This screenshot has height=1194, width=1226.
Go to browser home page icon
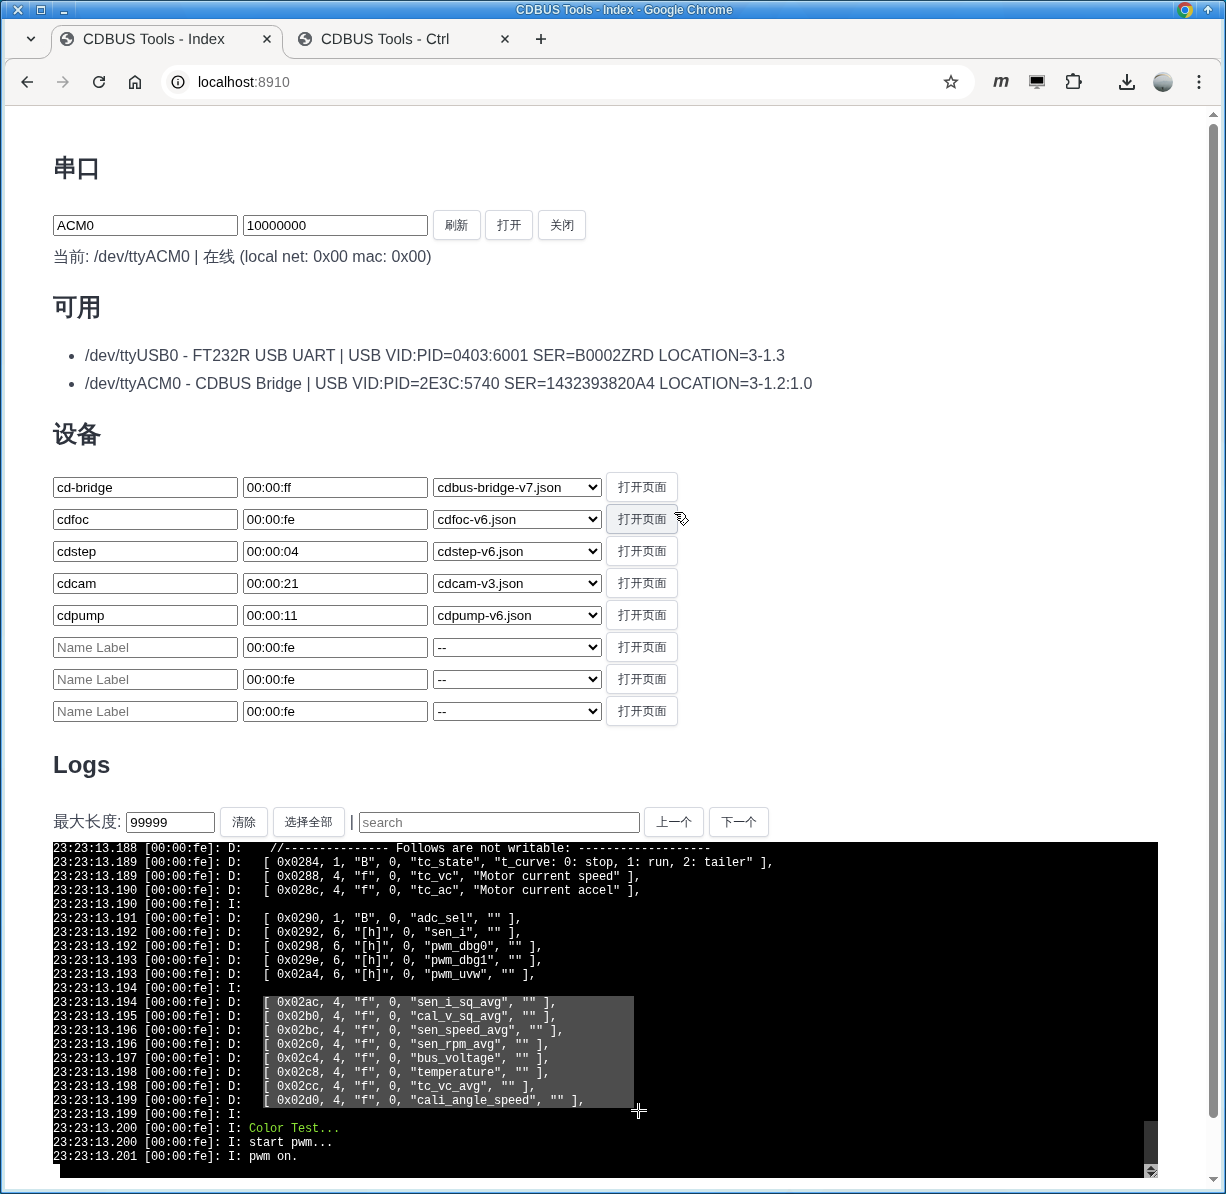point(135,82)
